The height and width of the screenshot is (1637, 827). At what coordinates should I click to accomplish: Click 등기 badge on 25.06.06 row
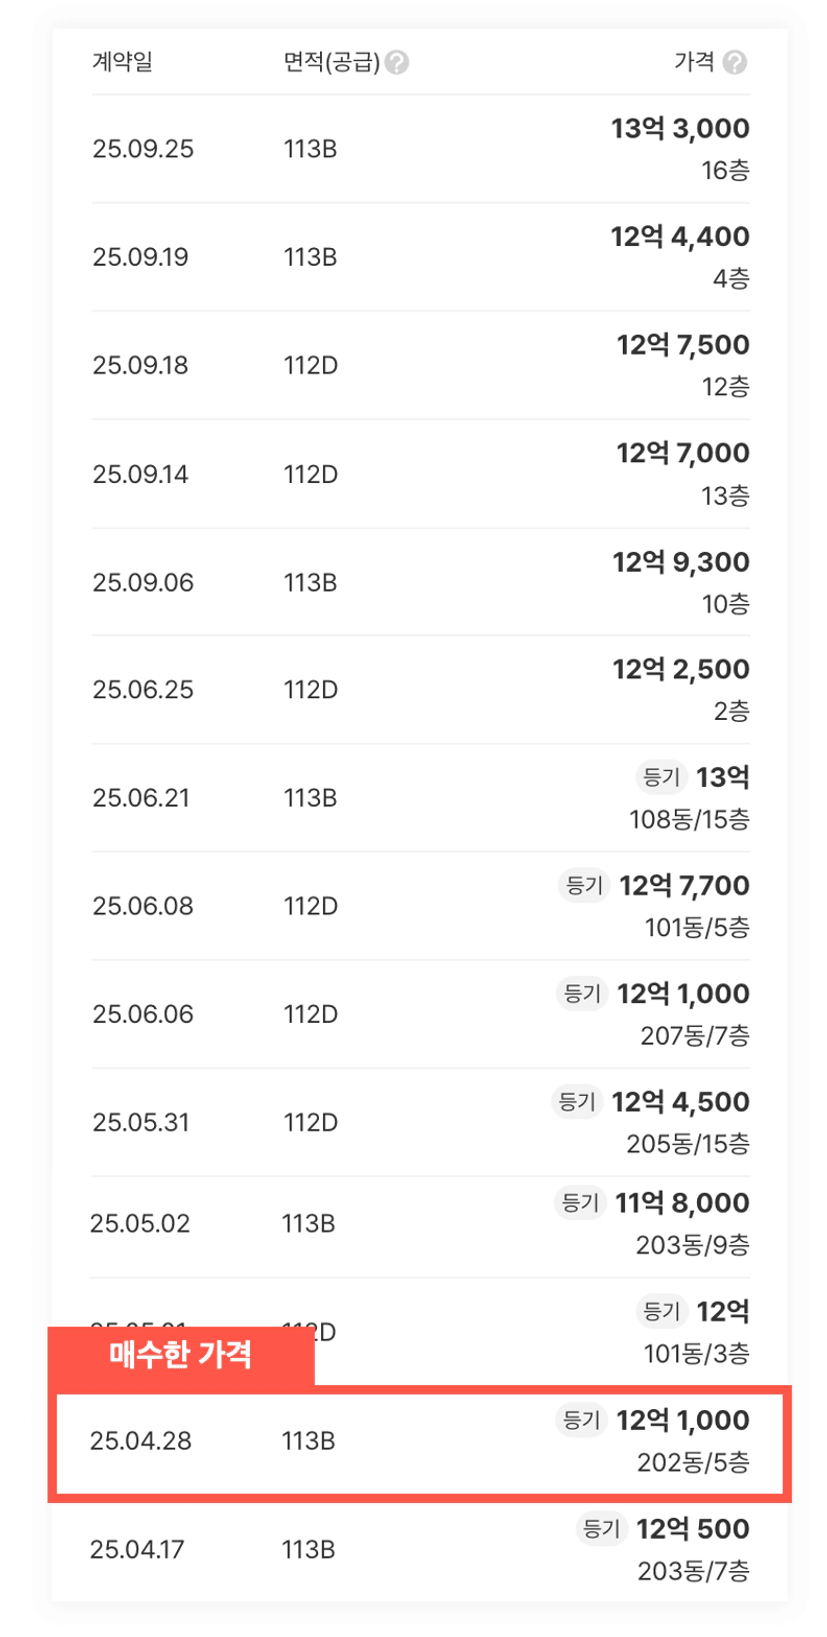(x=582, y=993)
